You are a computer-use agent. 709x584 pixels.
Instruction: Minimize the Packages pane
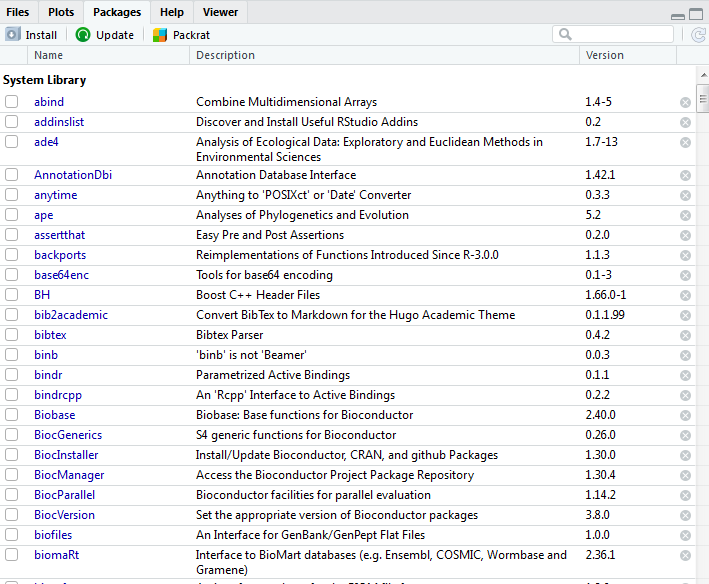(678, 14)
